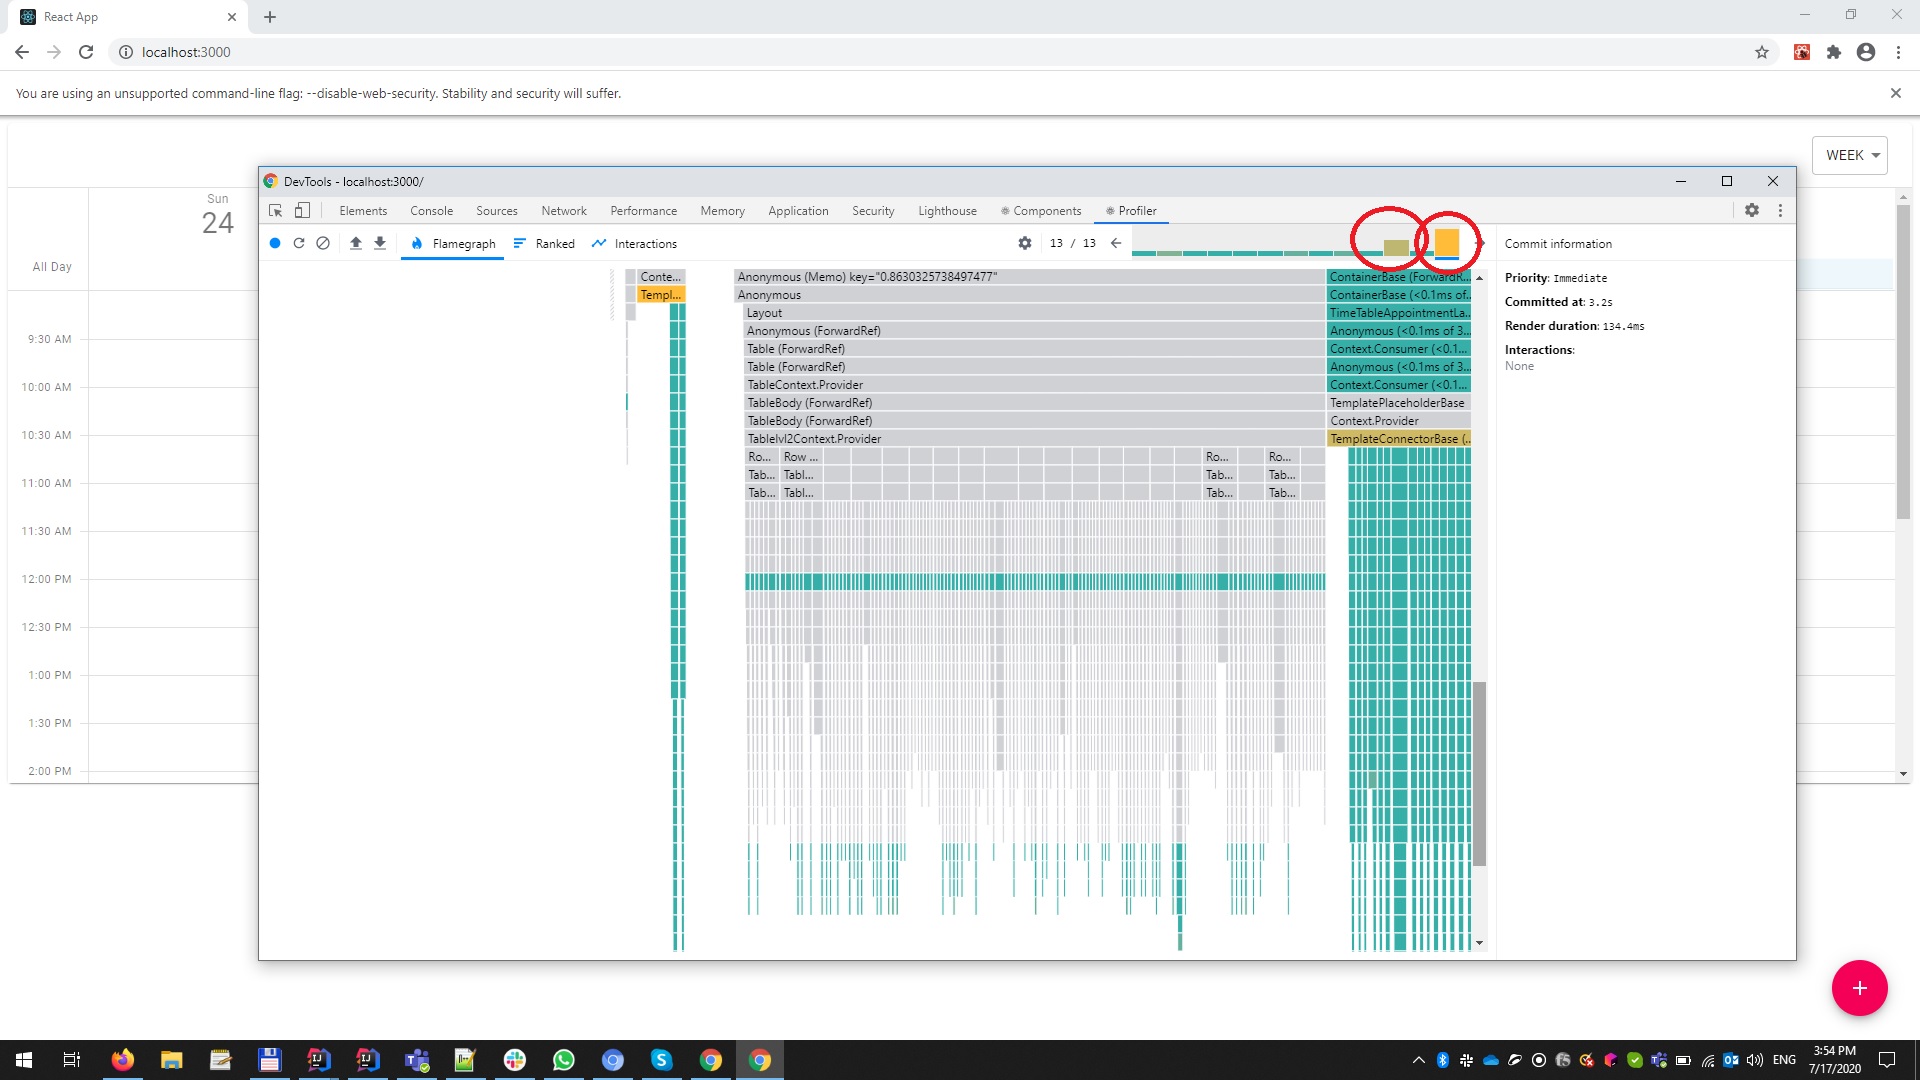Click reload and start profiling icon
This screenshot has width=1920, height=1080.
[299, 243]
